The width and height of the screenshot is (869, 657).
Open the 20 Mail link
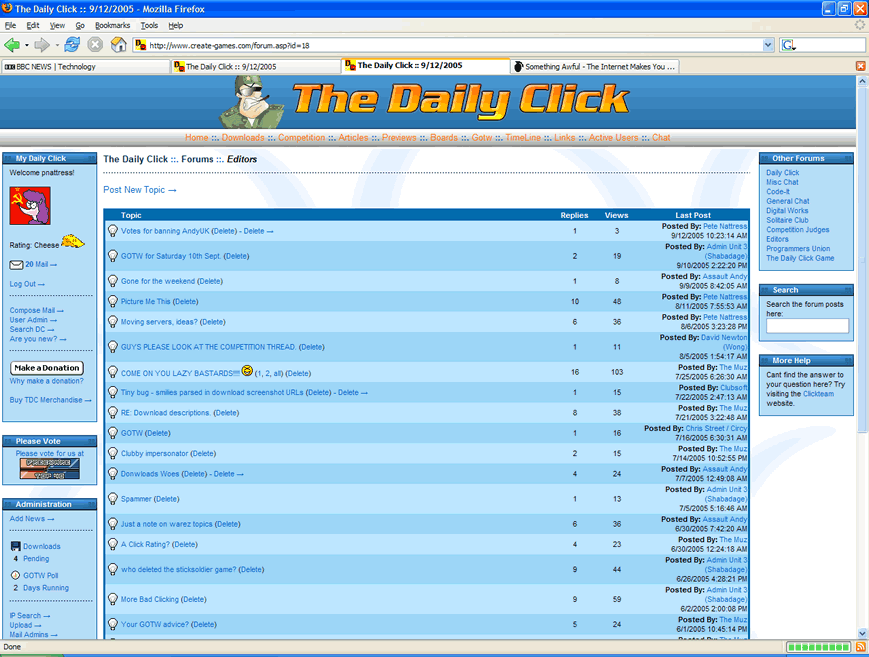(40, 264)
